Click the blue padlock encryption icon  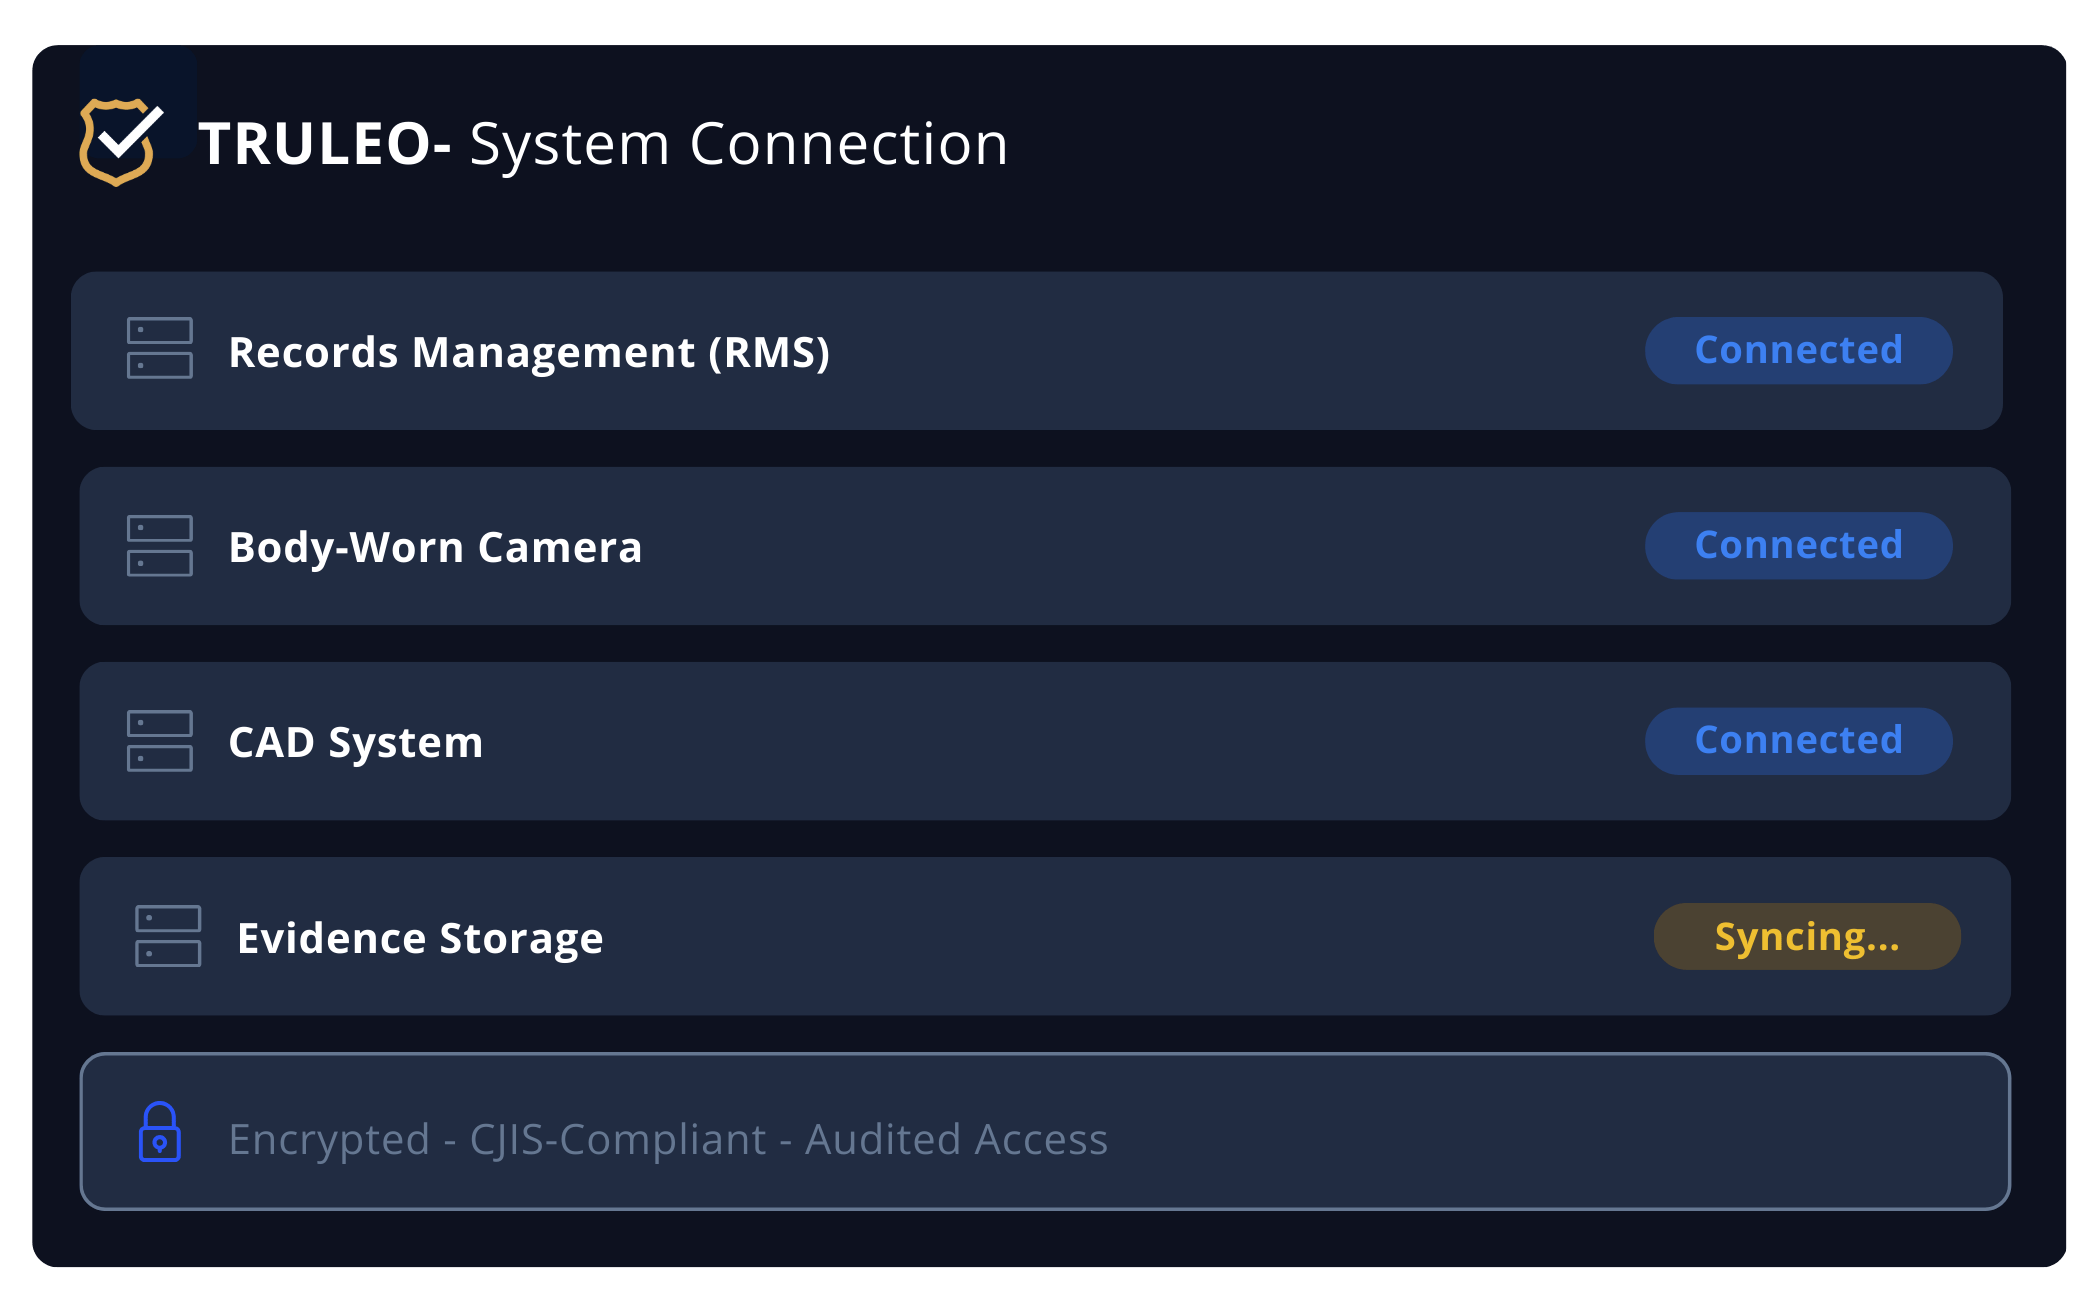click(x=159, y=1132)
